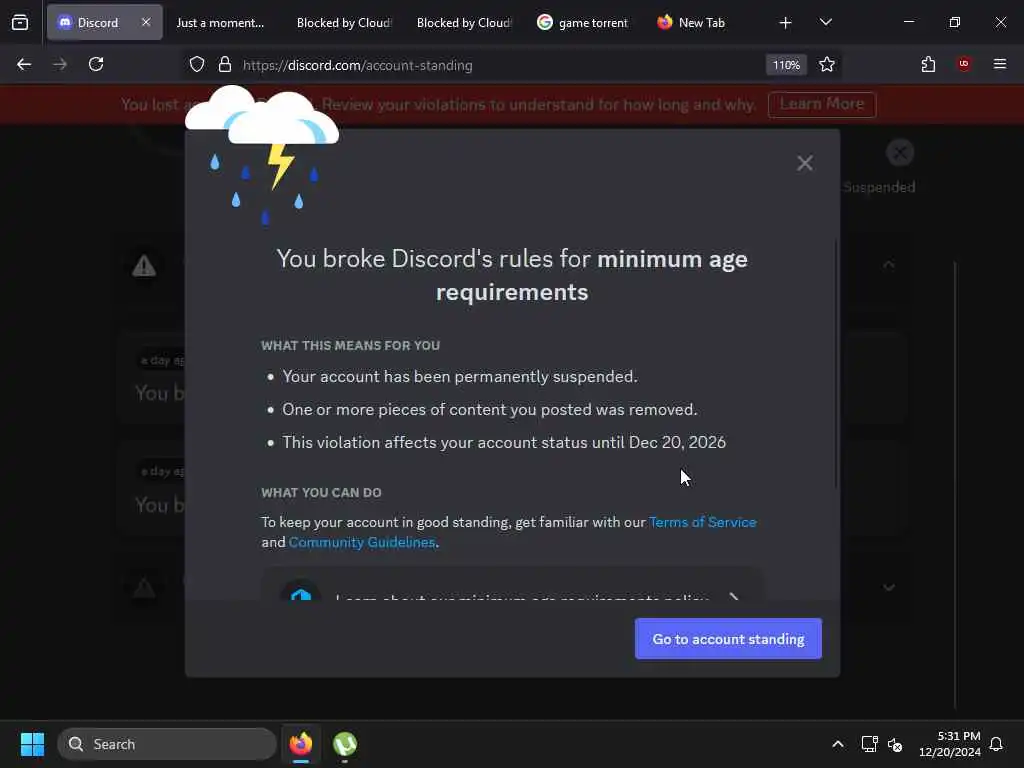
Task: Switch to second Blocked by Cloudflare tab
Action: (464, 22)
